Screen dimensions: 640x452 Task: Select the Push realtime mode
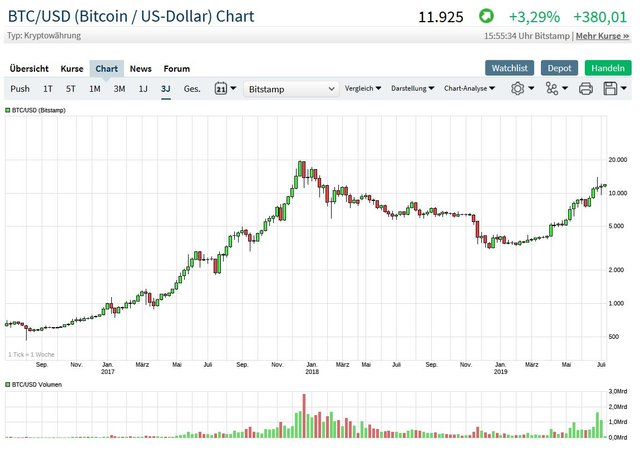20,88
